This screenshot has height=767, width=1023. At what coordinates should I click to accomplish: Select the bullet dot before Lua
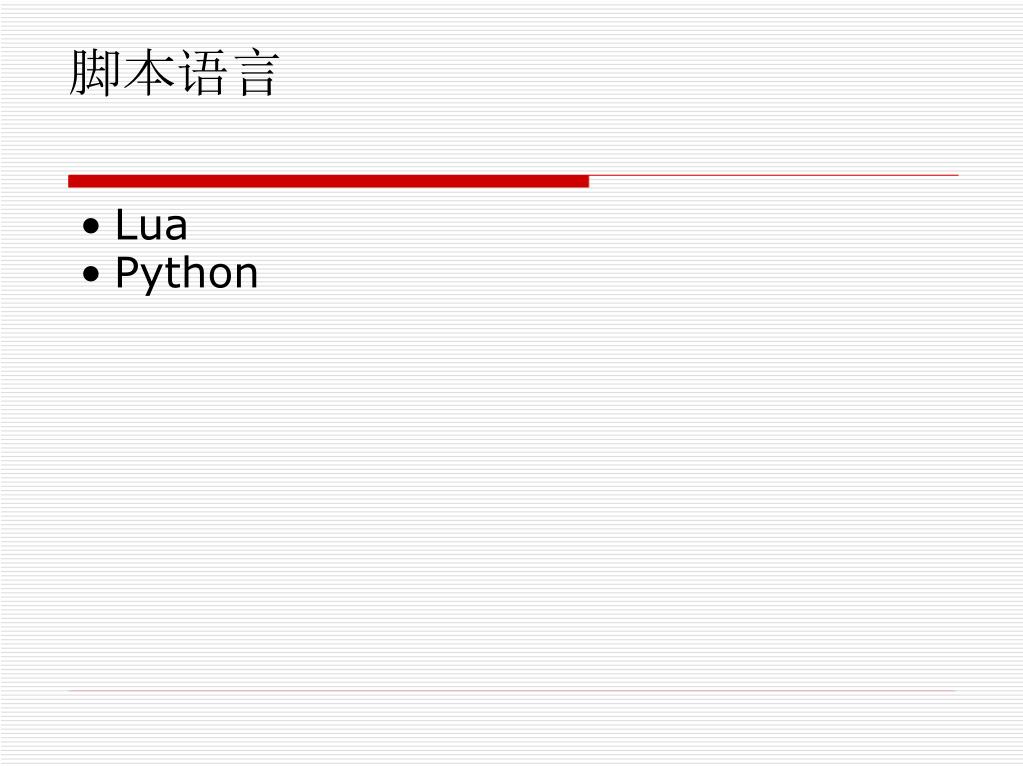(x=91, y=226)
